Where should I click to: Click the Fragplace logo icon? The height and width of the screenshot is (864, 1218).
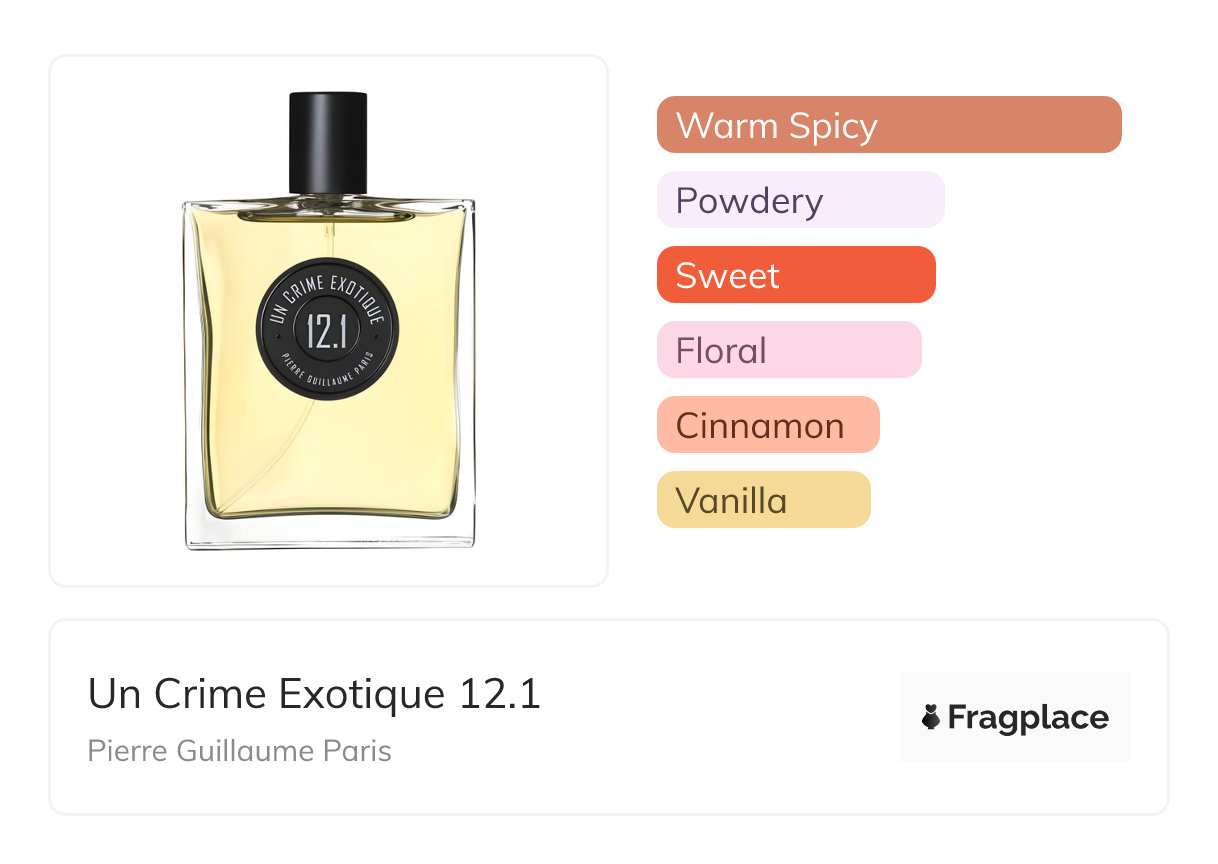[931, 717]
